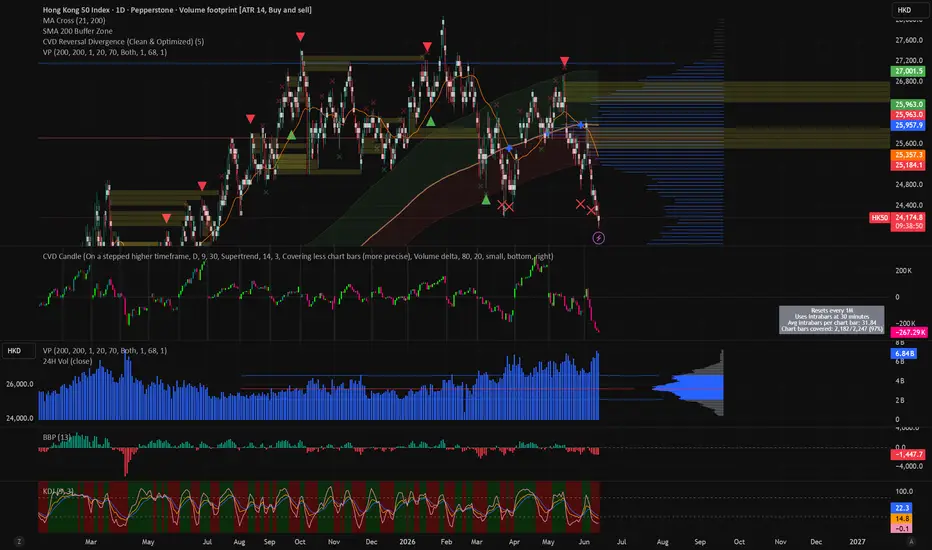Image resolution: width=932 pixels, height=550 pixels.
Task: Click the 24,800.0 price scale label
Action: coord(909,184)
